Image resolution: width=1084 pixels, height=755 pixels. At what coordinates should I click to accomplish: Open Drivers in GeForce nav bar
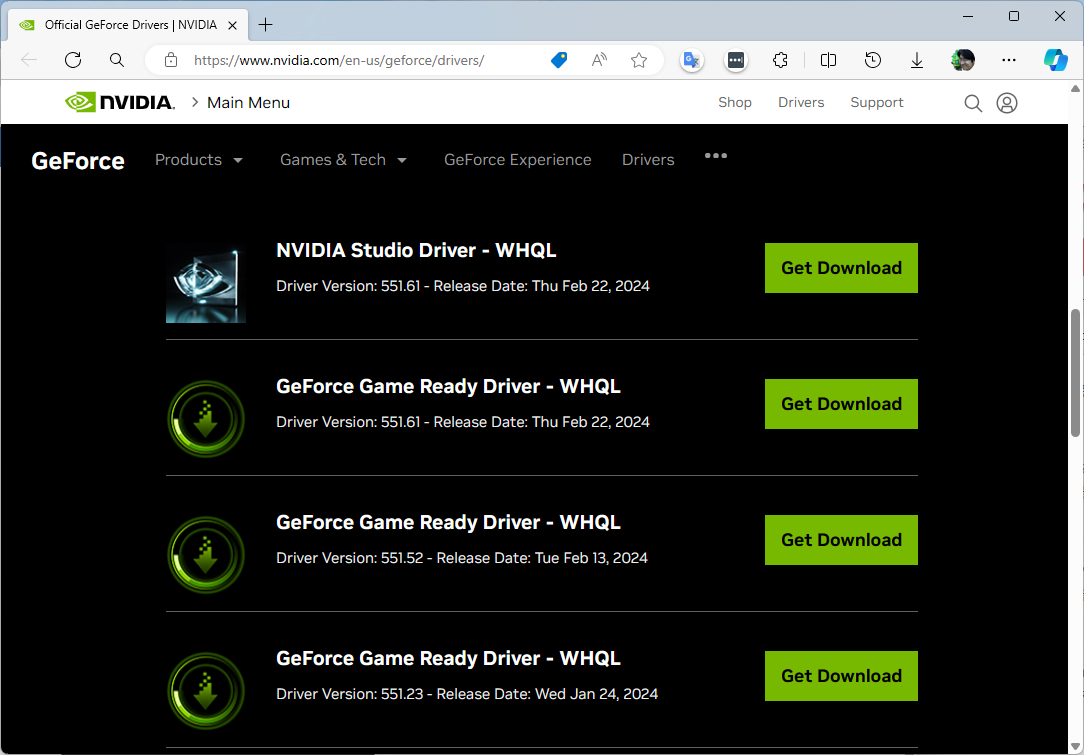648,160
